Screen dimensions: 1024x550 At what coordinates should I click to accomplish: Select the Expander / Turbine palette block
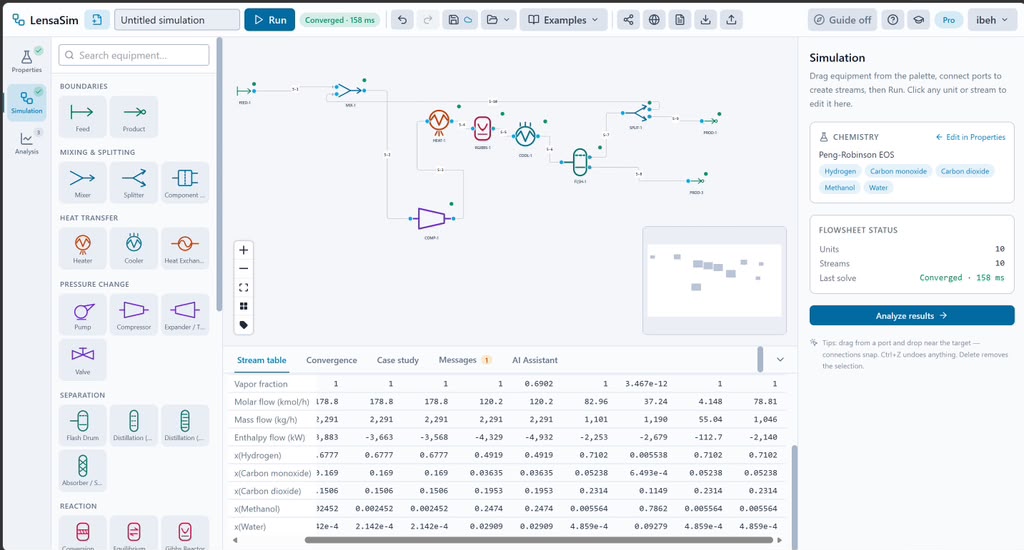[185, 314]
